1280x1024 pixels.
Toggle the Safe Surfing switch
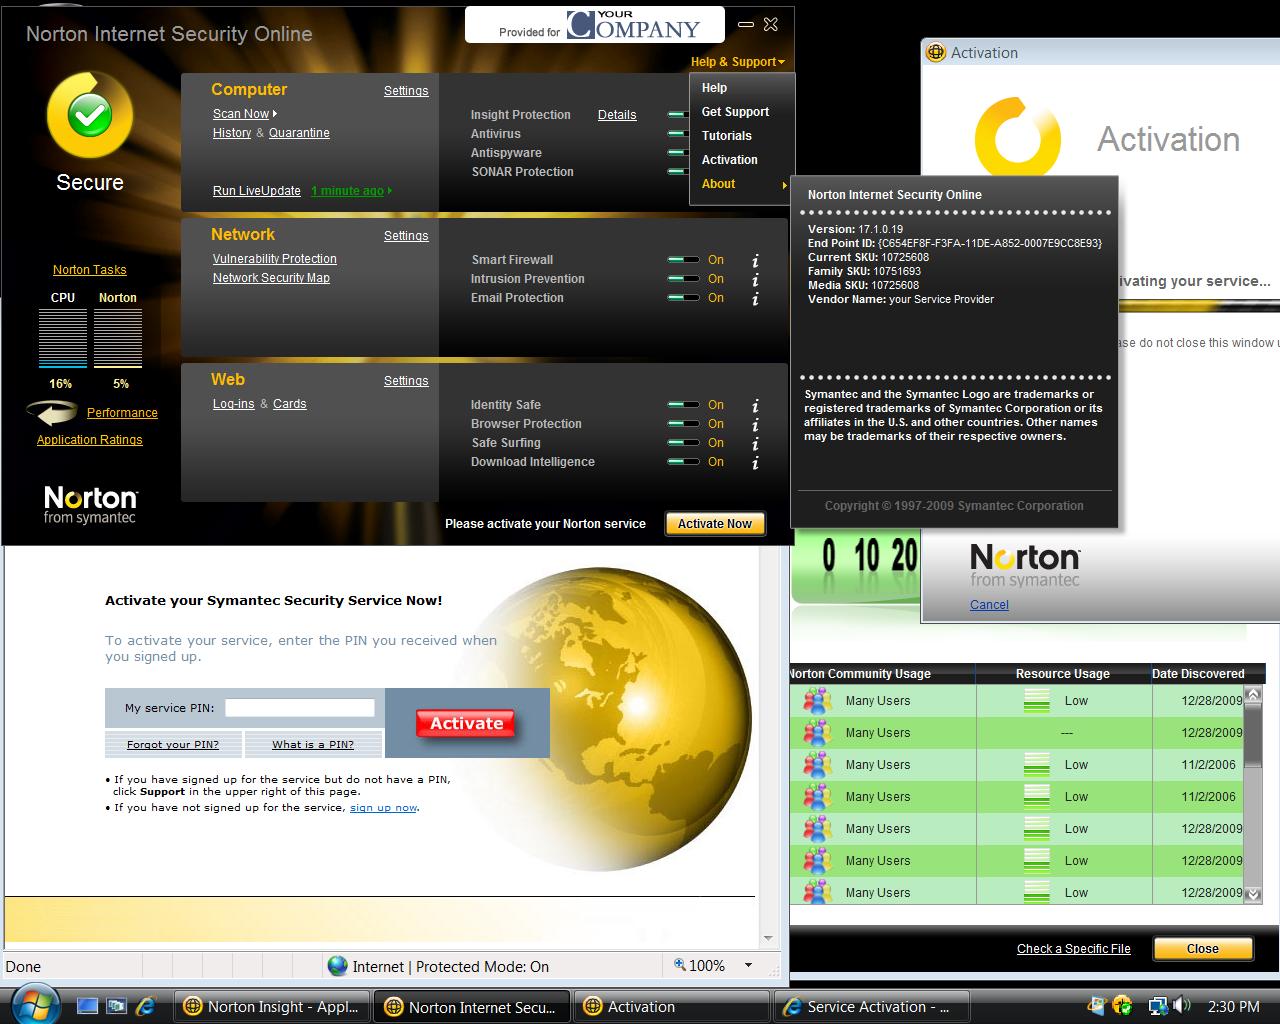tap(683, 443)
